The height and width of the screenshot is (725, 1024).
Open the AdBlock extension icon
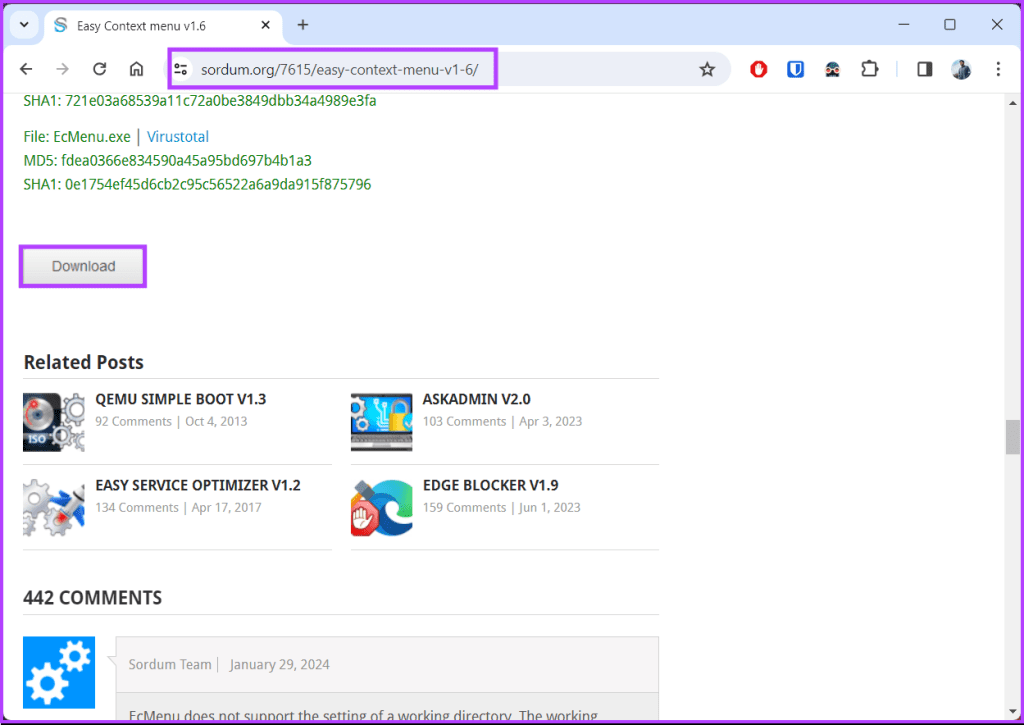click(758, 69)
